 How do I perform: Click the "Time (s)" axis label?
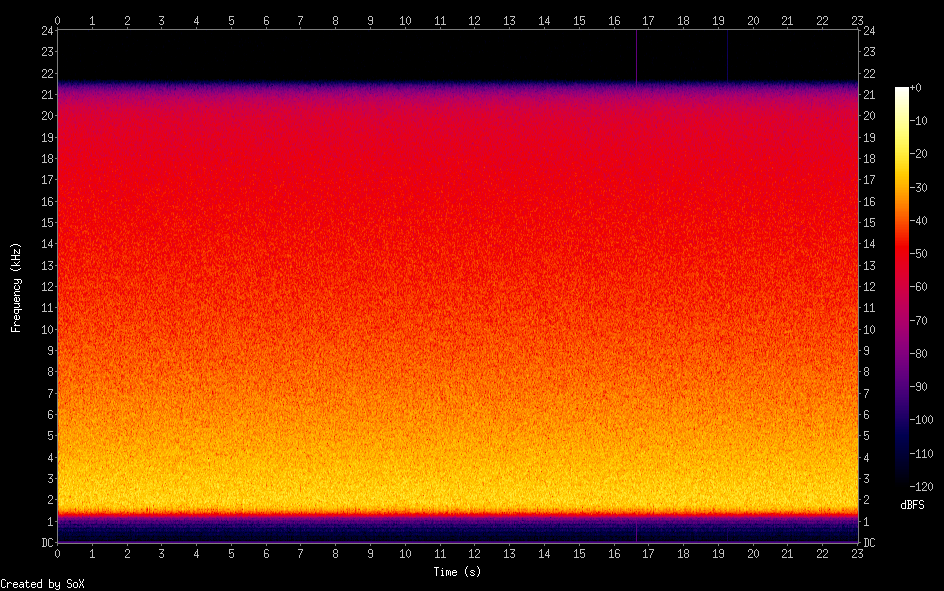[x=457, y=572]
